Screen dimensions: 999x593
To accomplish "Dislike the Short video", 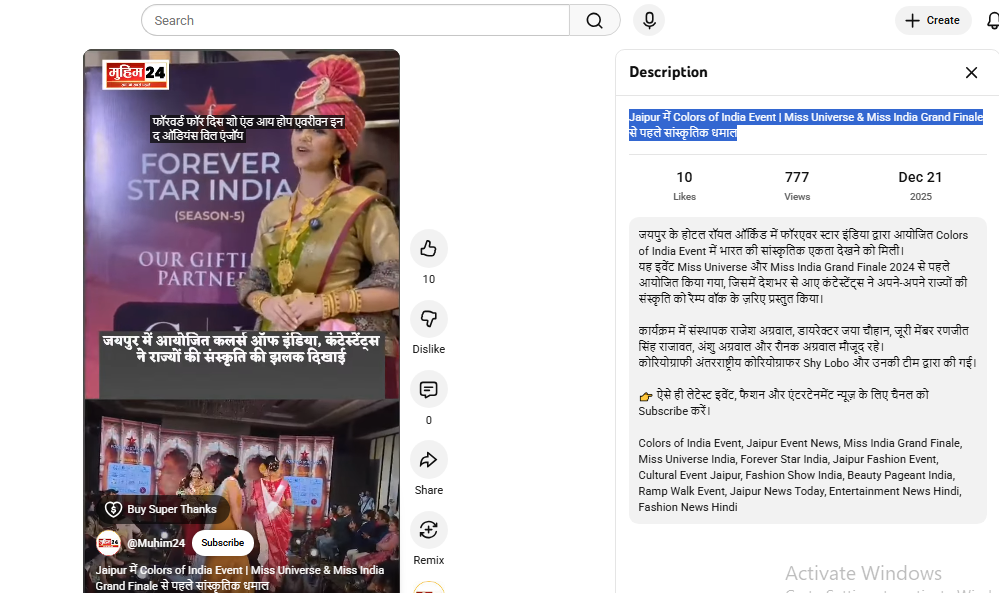I will 428,319.
